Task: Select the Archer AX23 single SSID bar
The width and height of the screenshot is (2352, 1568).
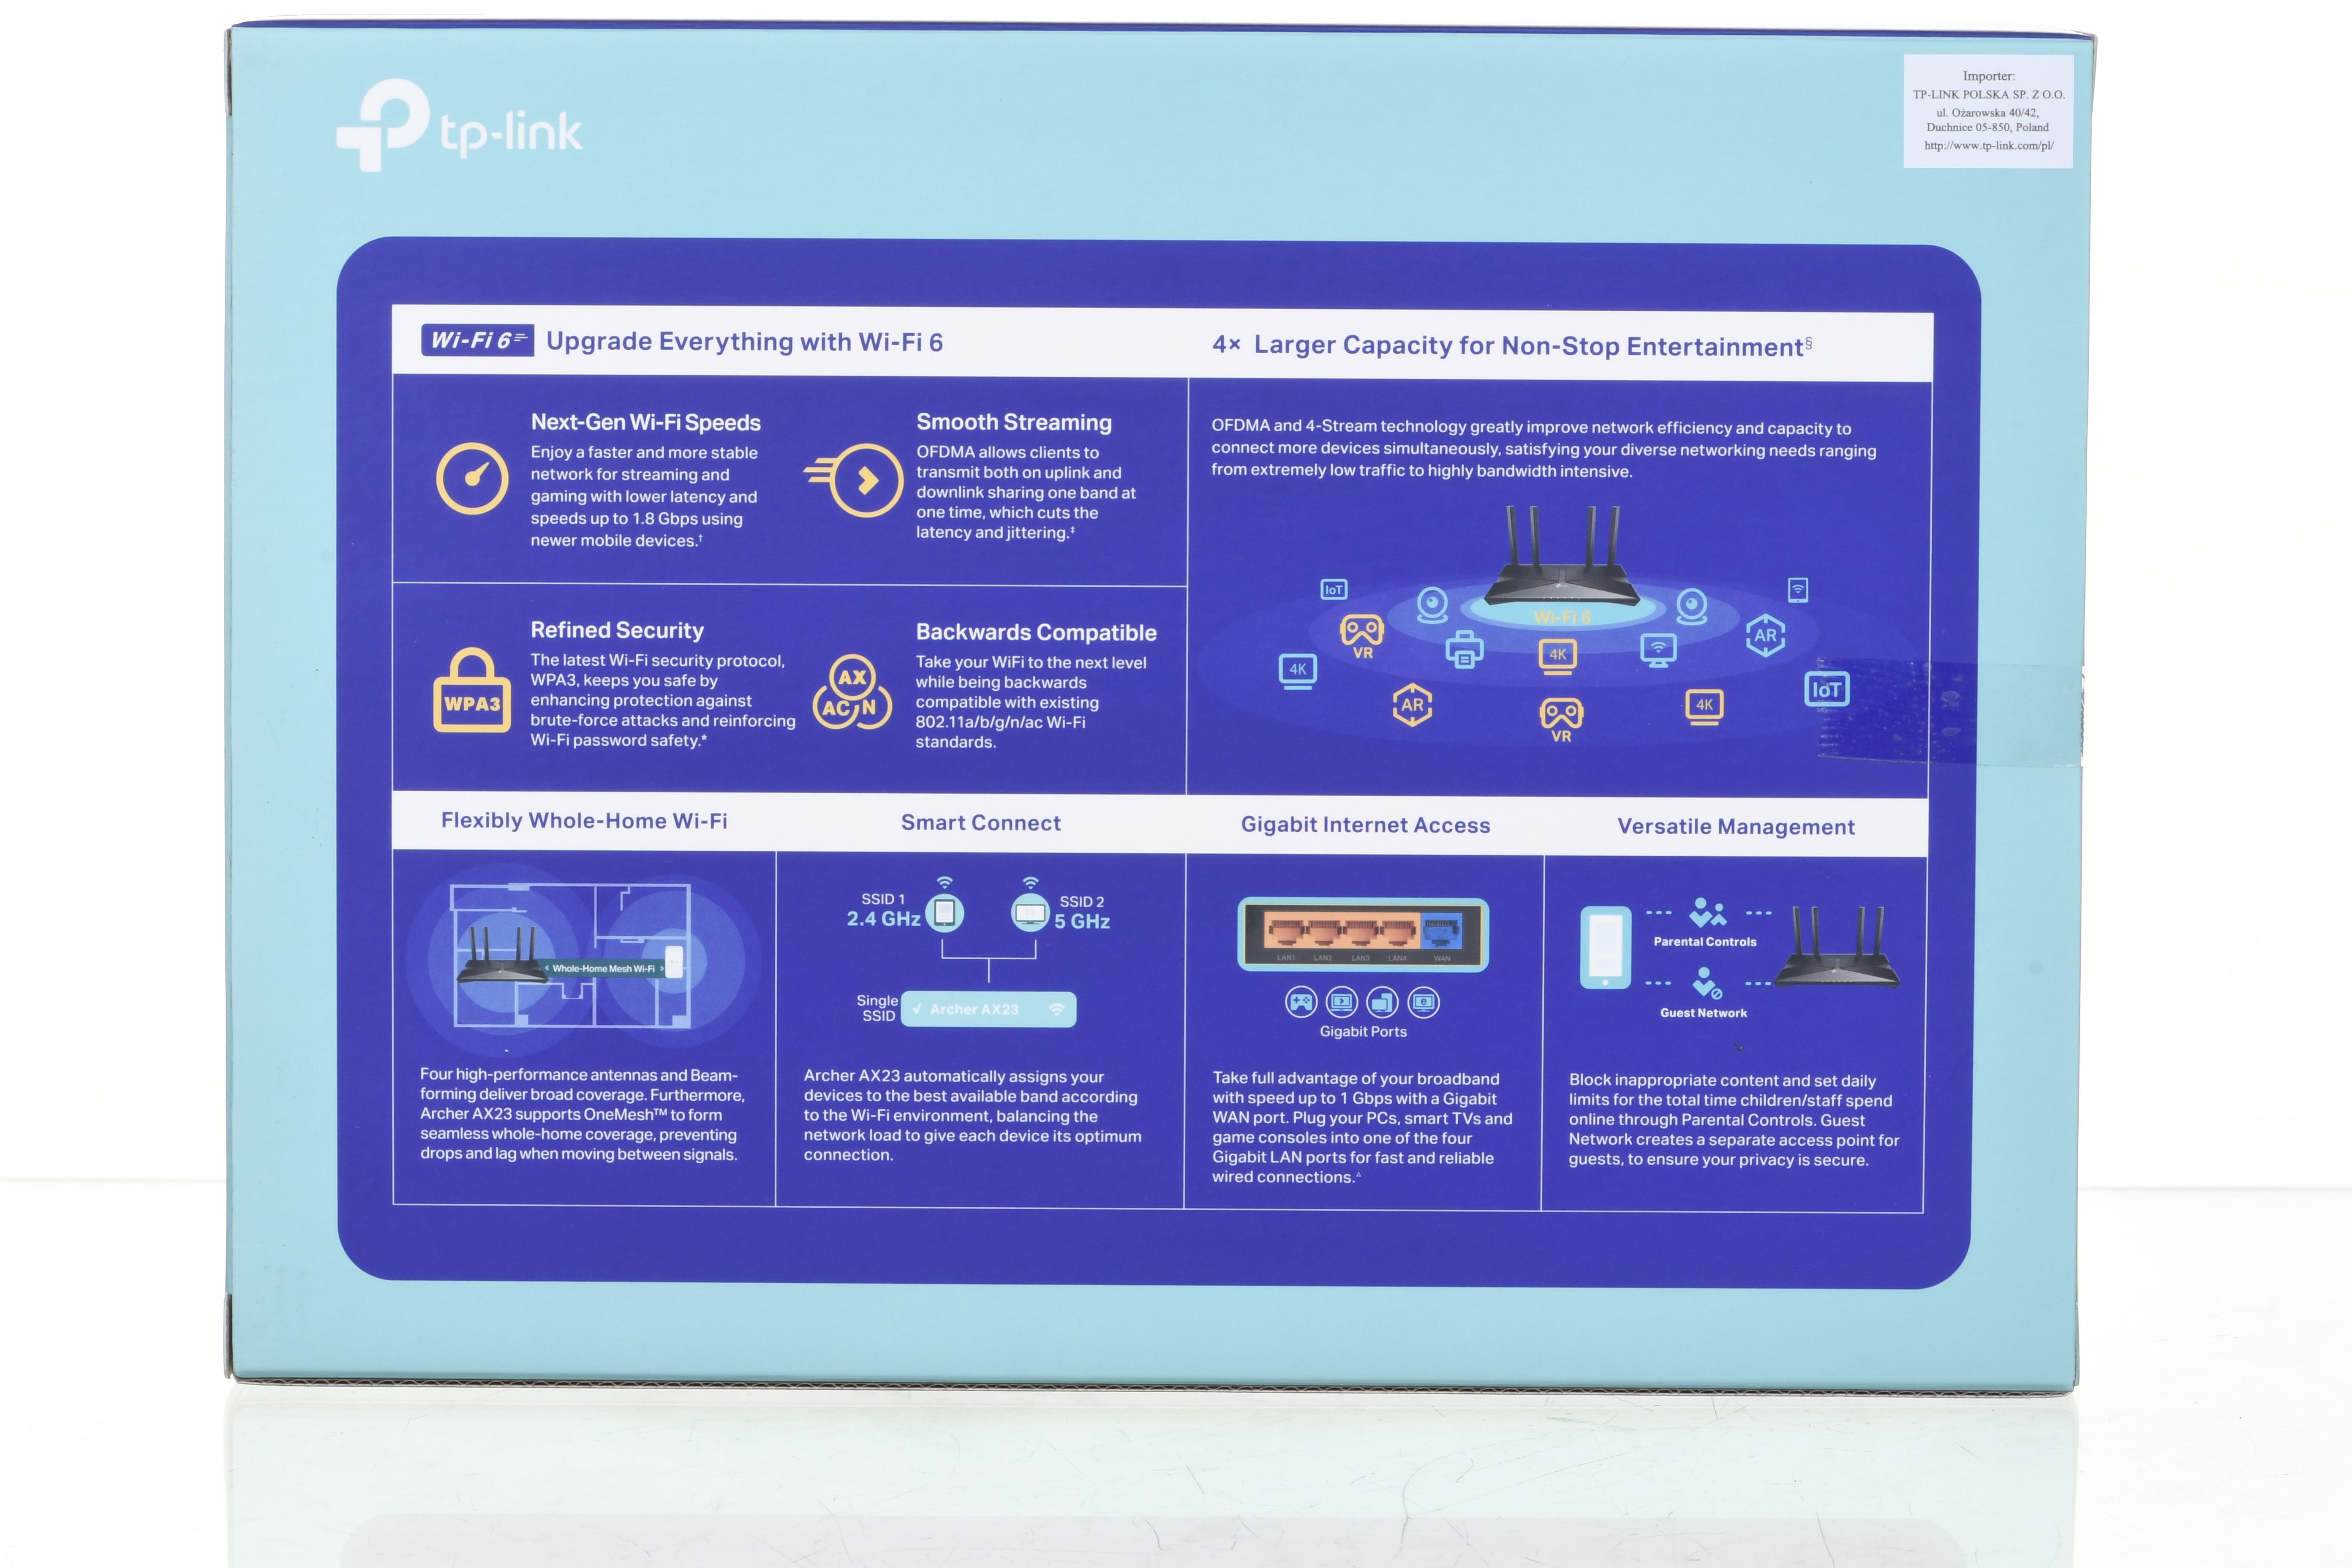Action: click(x=988, y=1009)
